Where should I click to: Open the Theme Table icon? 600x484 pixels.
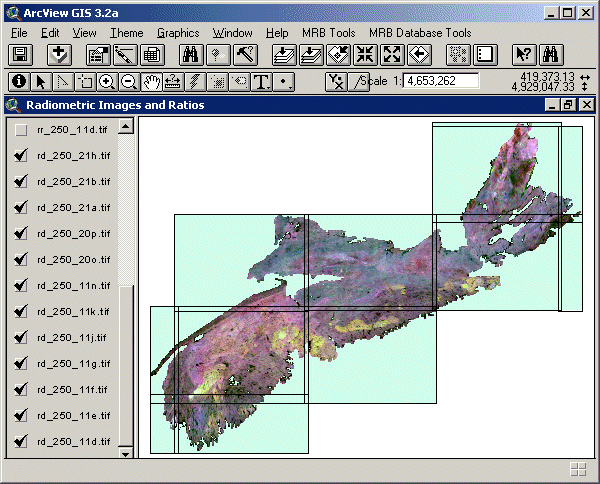point(152,55)
